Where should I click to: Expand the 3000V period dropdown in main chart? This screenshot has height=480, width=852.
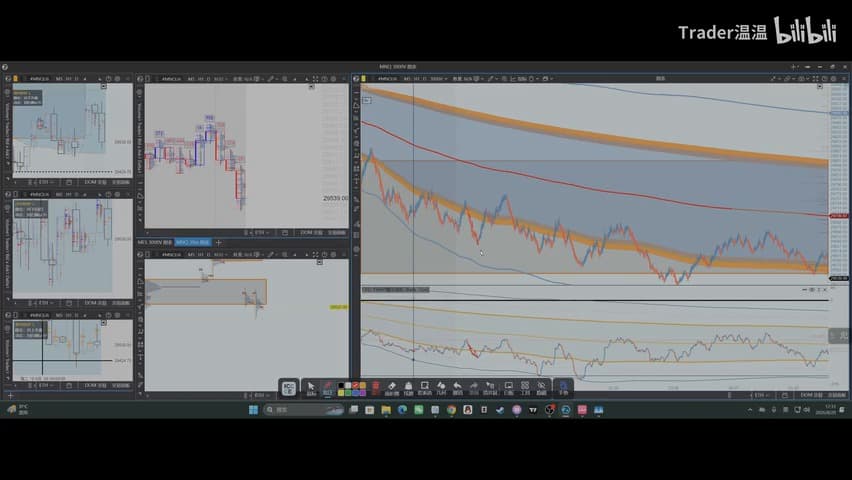[x=438, y=78]
